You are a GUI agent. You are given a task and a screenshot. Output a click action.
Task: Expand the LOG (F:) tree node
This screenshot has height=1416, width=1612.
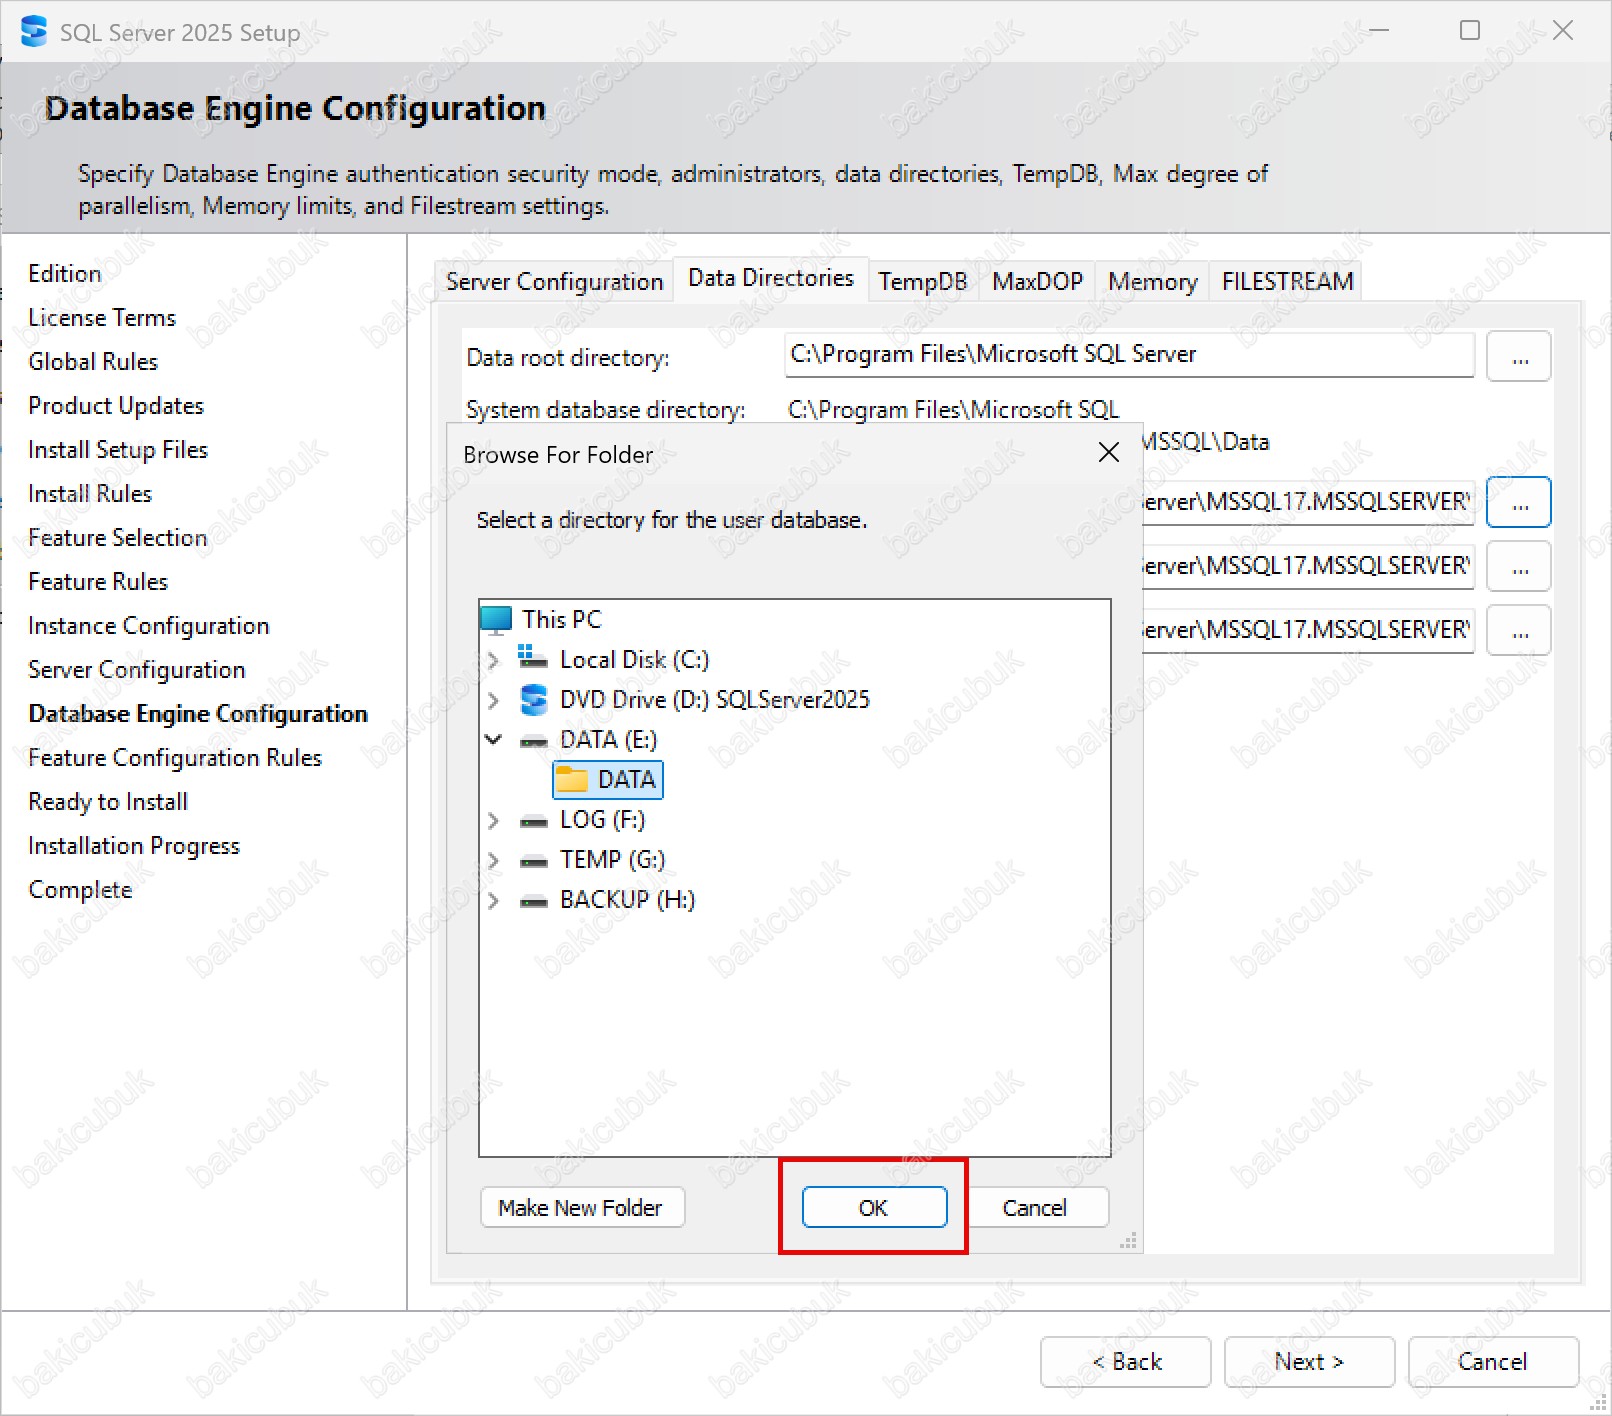click(x=493, y=820)
